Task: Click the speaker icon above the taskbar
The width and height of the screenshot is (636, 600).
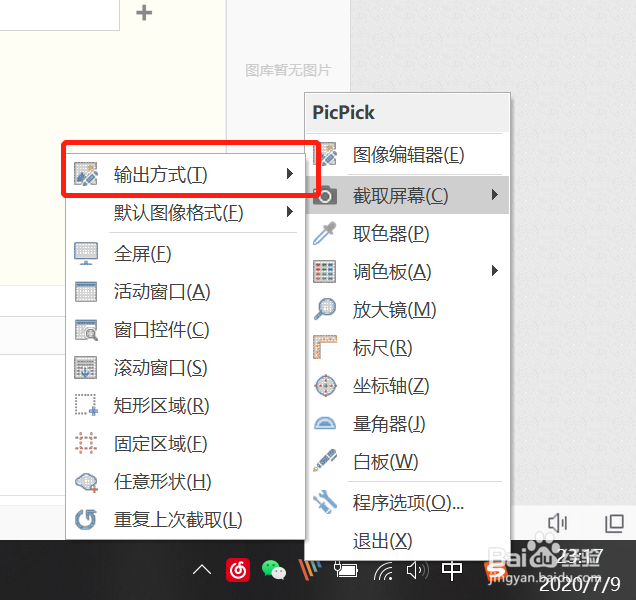Action: [x=558, y=523]
